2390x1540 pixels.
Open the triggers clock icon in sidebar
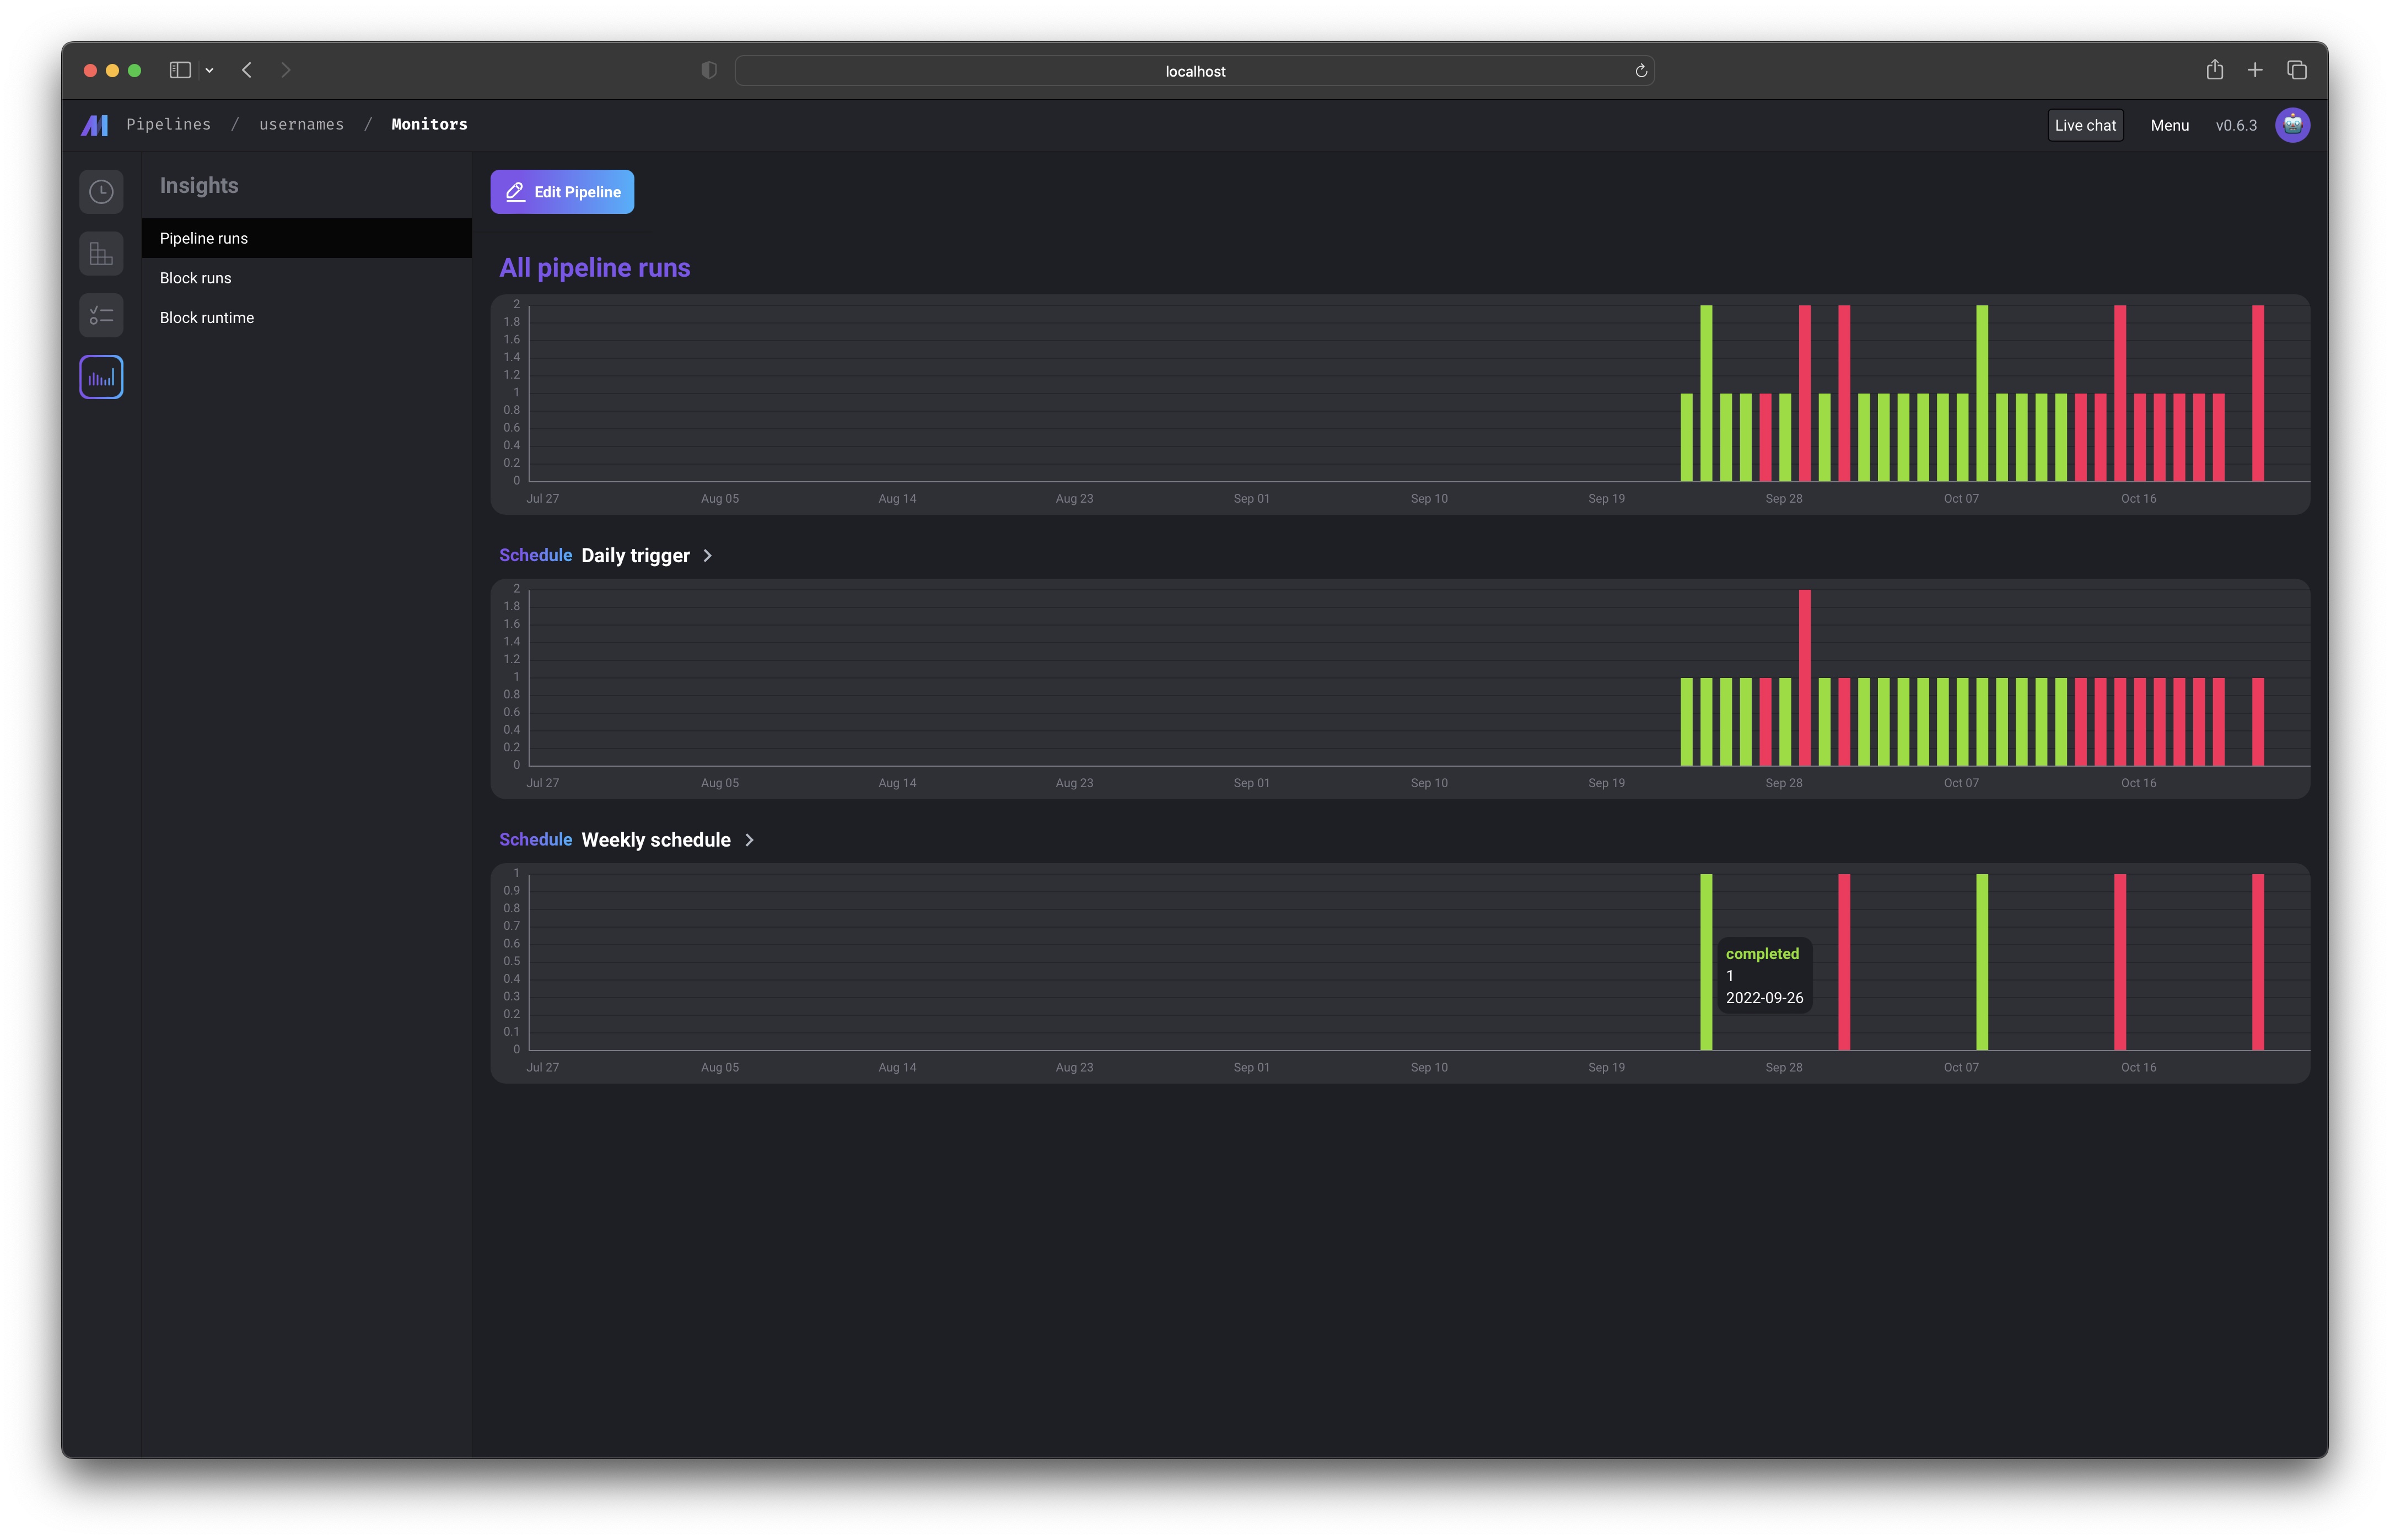(101, 192)
